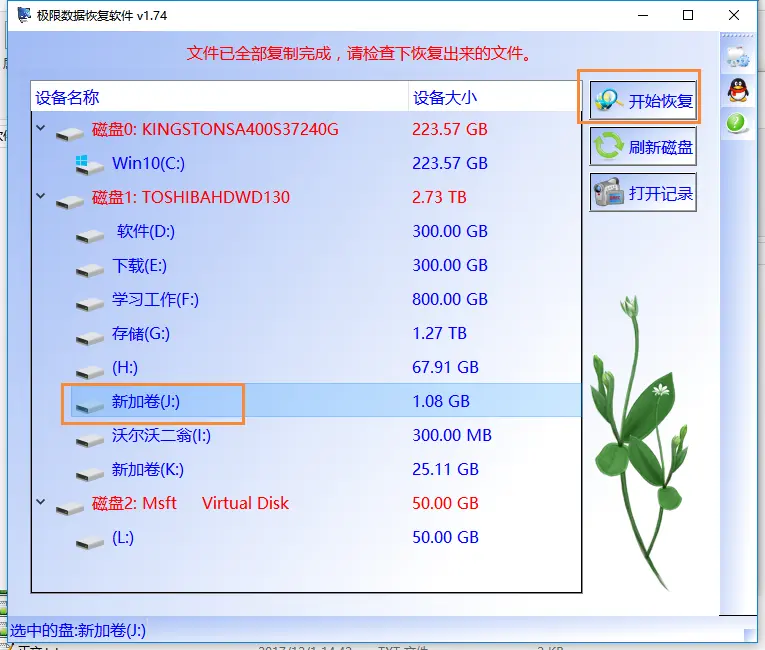Click the 25.11 GB size value
Screen dimensions: 765x650
(x=445, y=469)
